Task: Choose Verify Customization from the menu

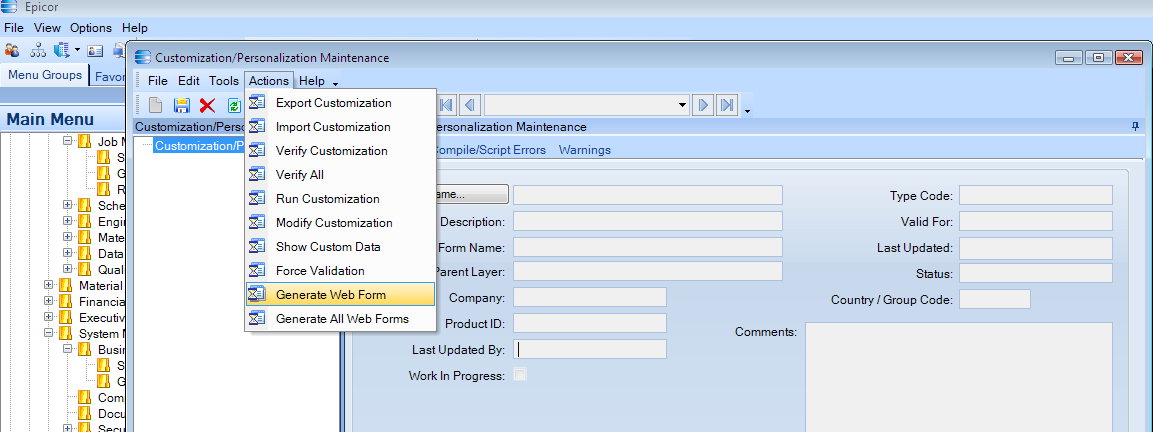Action: click(x=340, y=150)
